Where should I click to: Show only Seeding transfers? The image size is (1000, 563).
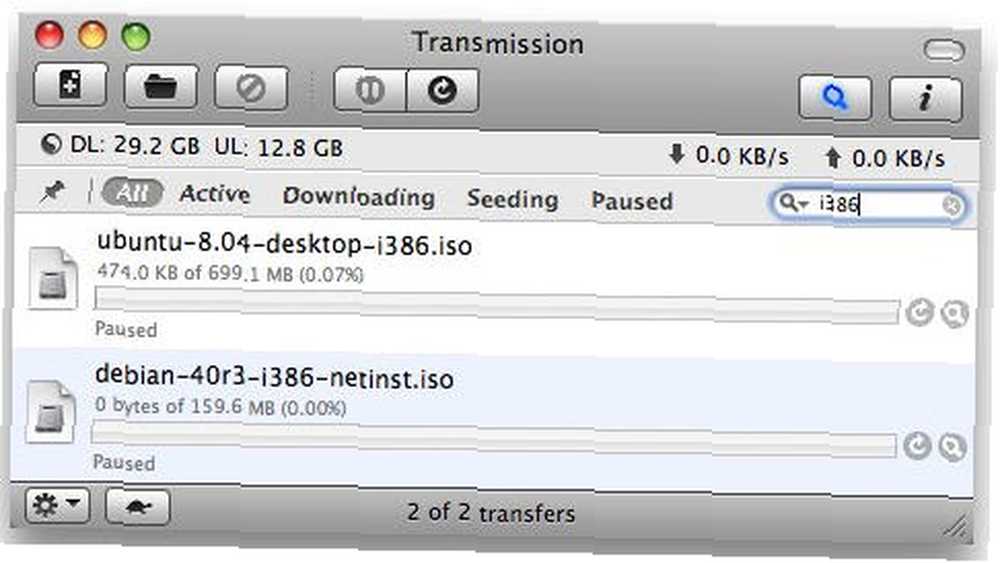pos(513,199)
